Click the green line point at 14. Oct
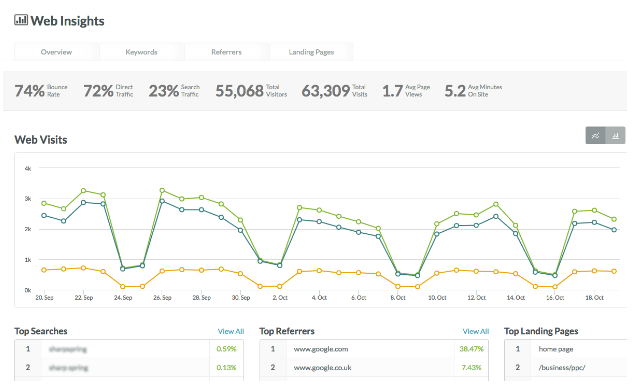 click(516, 225)
